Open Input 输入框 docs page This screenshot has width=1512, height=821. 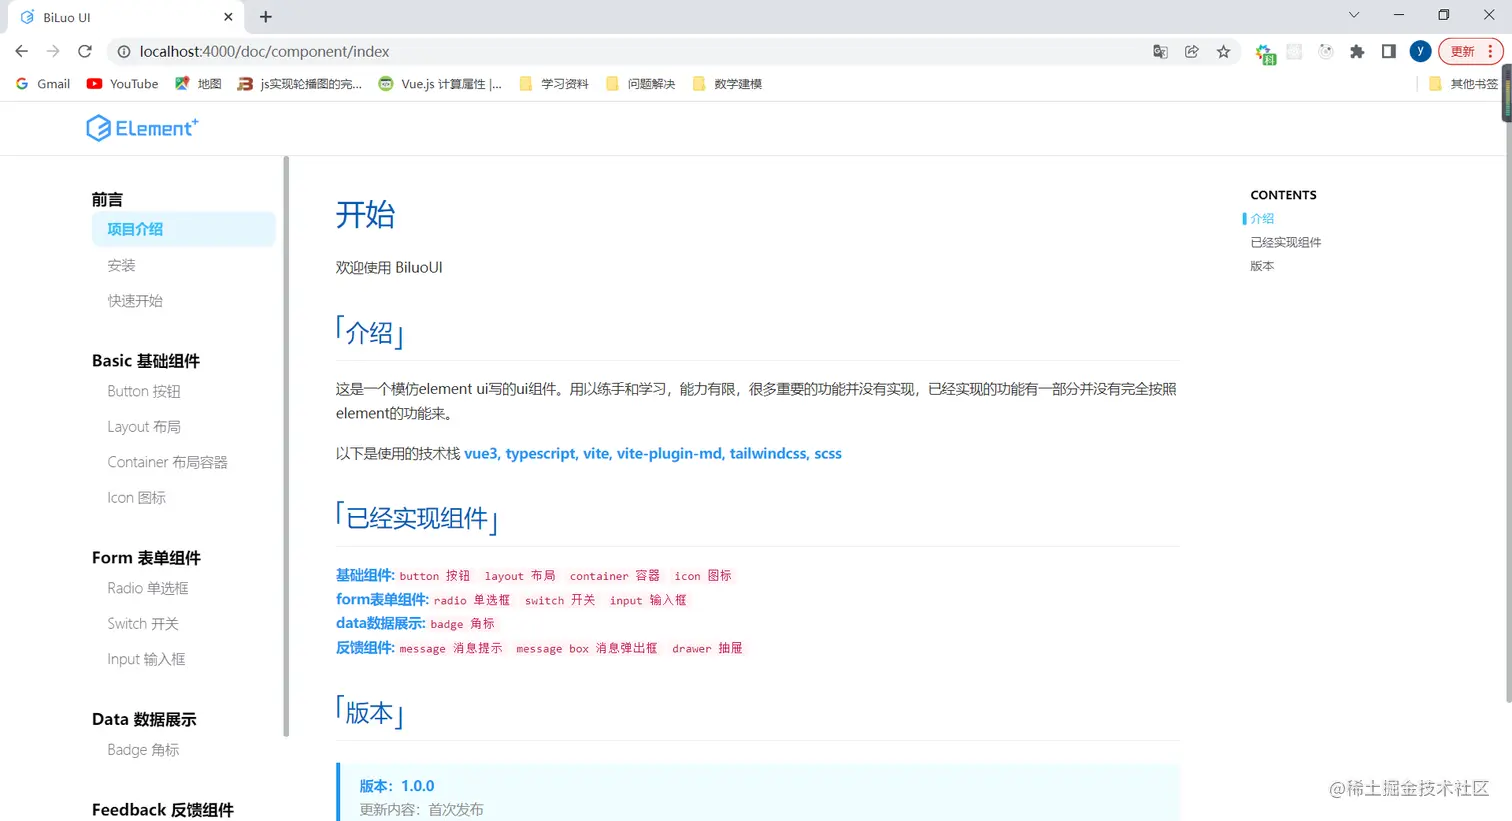click(146, 659)
